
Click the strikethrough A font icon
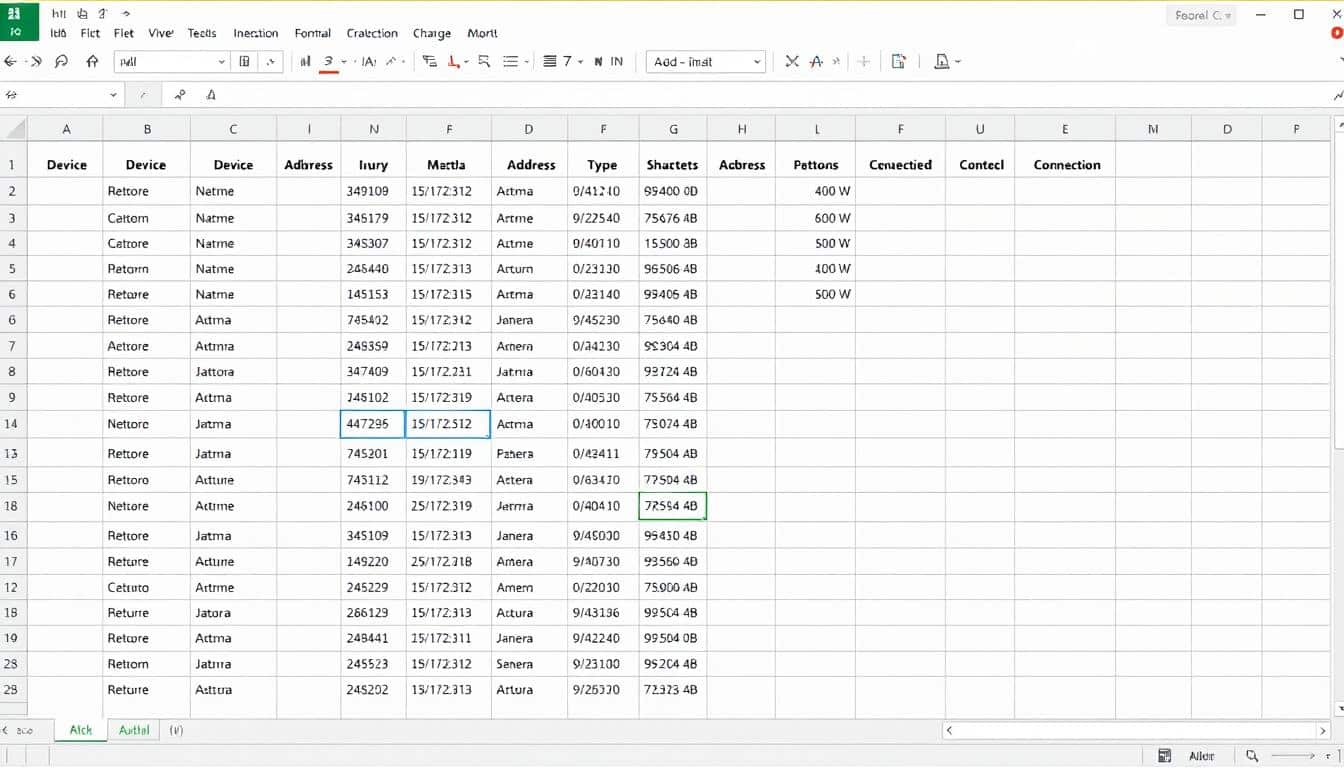(816, 61)
